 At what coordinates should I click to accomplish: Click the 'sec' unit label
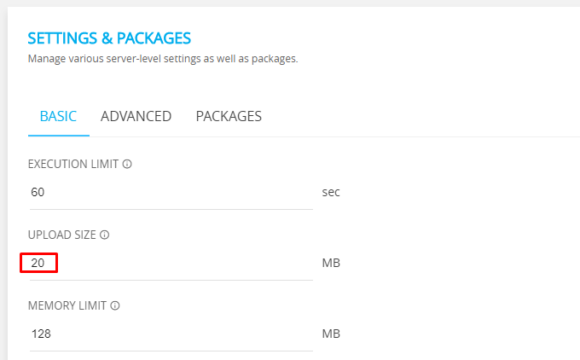(331, 192)
